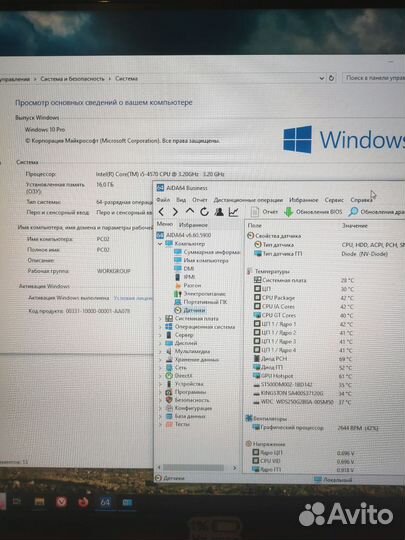Open AIDA64 from the taskbar 64 icon
Screen dimensions: 405x540
(x=105, y=502)
